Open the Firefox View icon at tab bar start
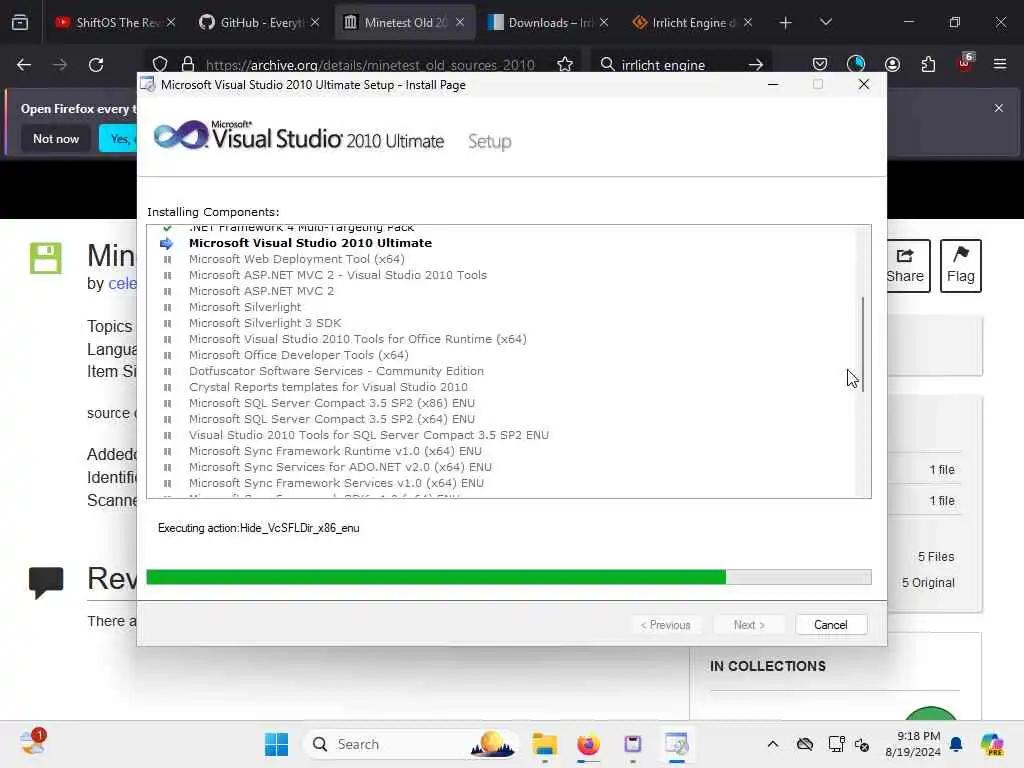 pos(20,23)
